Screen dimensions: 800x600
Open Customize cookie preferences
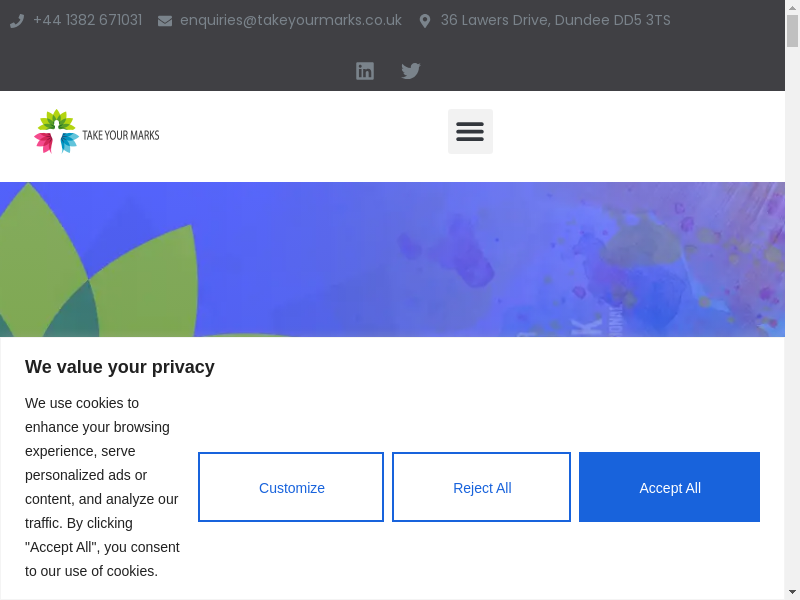tap(291, 487)
